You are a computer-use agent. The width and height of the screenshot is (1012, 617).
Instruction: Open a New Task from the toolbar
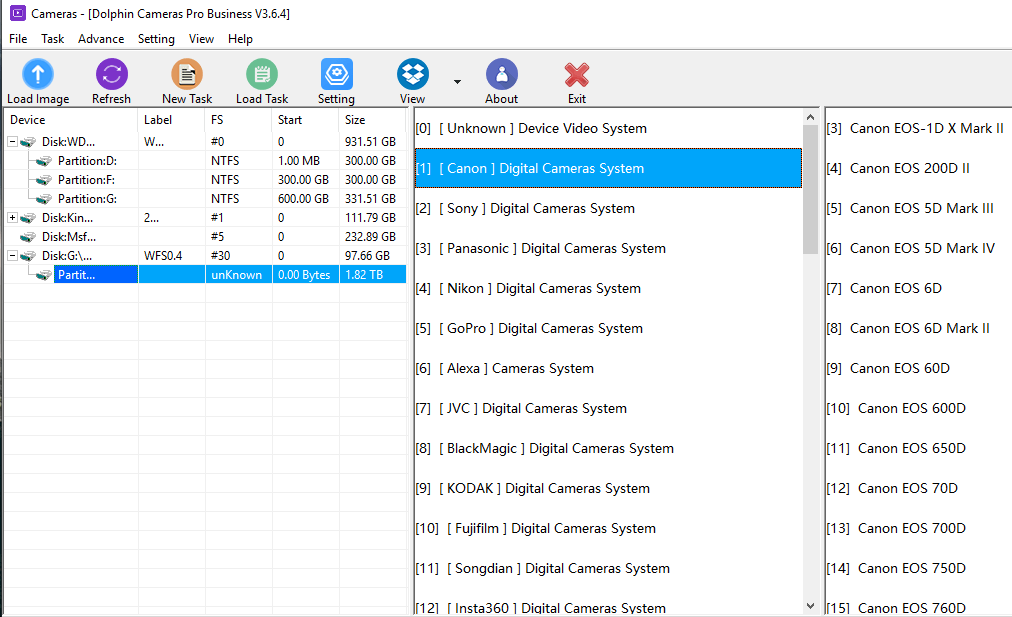186,75
